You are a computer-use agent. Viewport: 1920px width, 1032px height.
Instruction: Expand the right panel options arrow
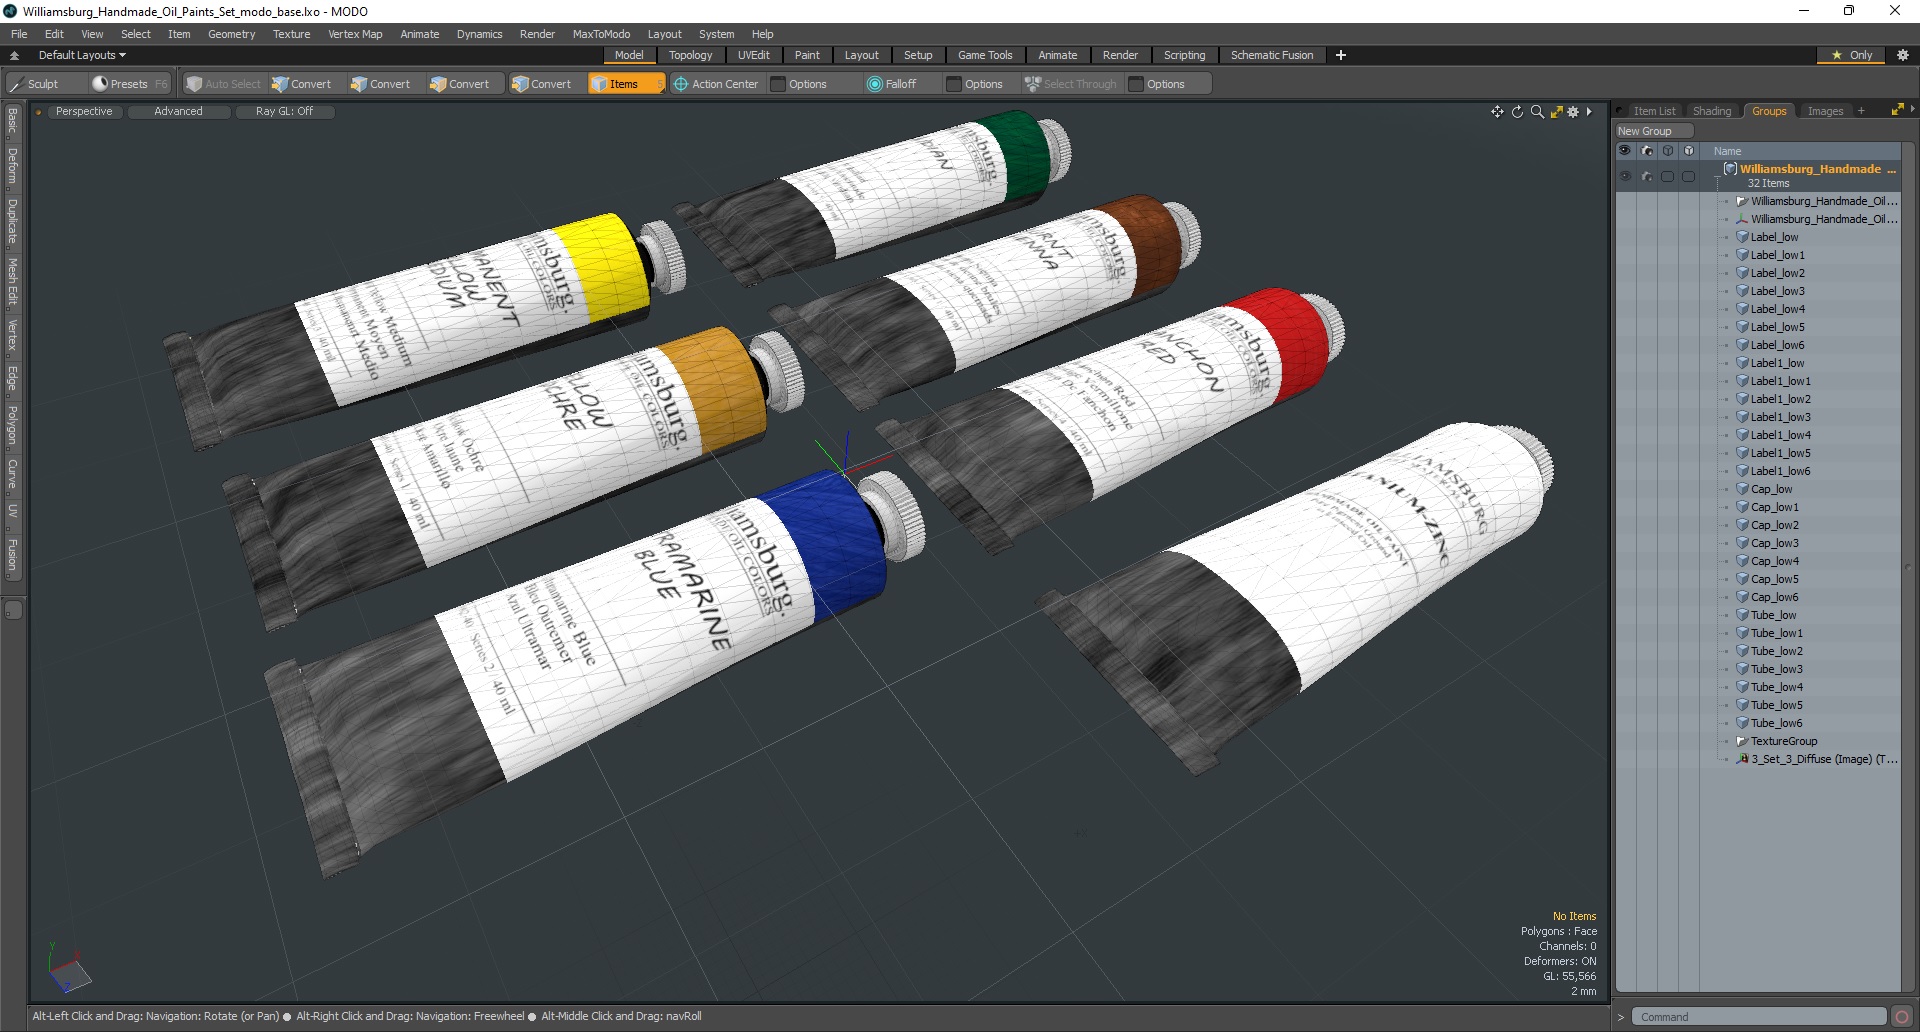tap(1912, 109)
